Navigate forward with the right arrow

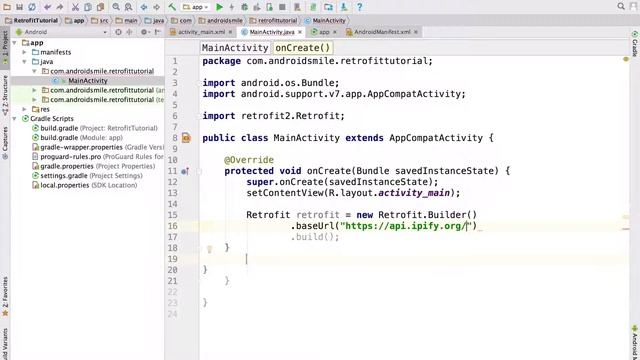click(156, 7)
